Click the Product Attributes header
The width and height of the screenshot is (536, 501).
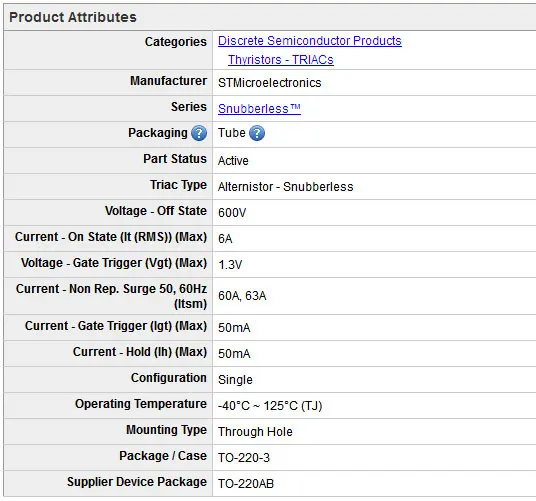click(73, 17)
